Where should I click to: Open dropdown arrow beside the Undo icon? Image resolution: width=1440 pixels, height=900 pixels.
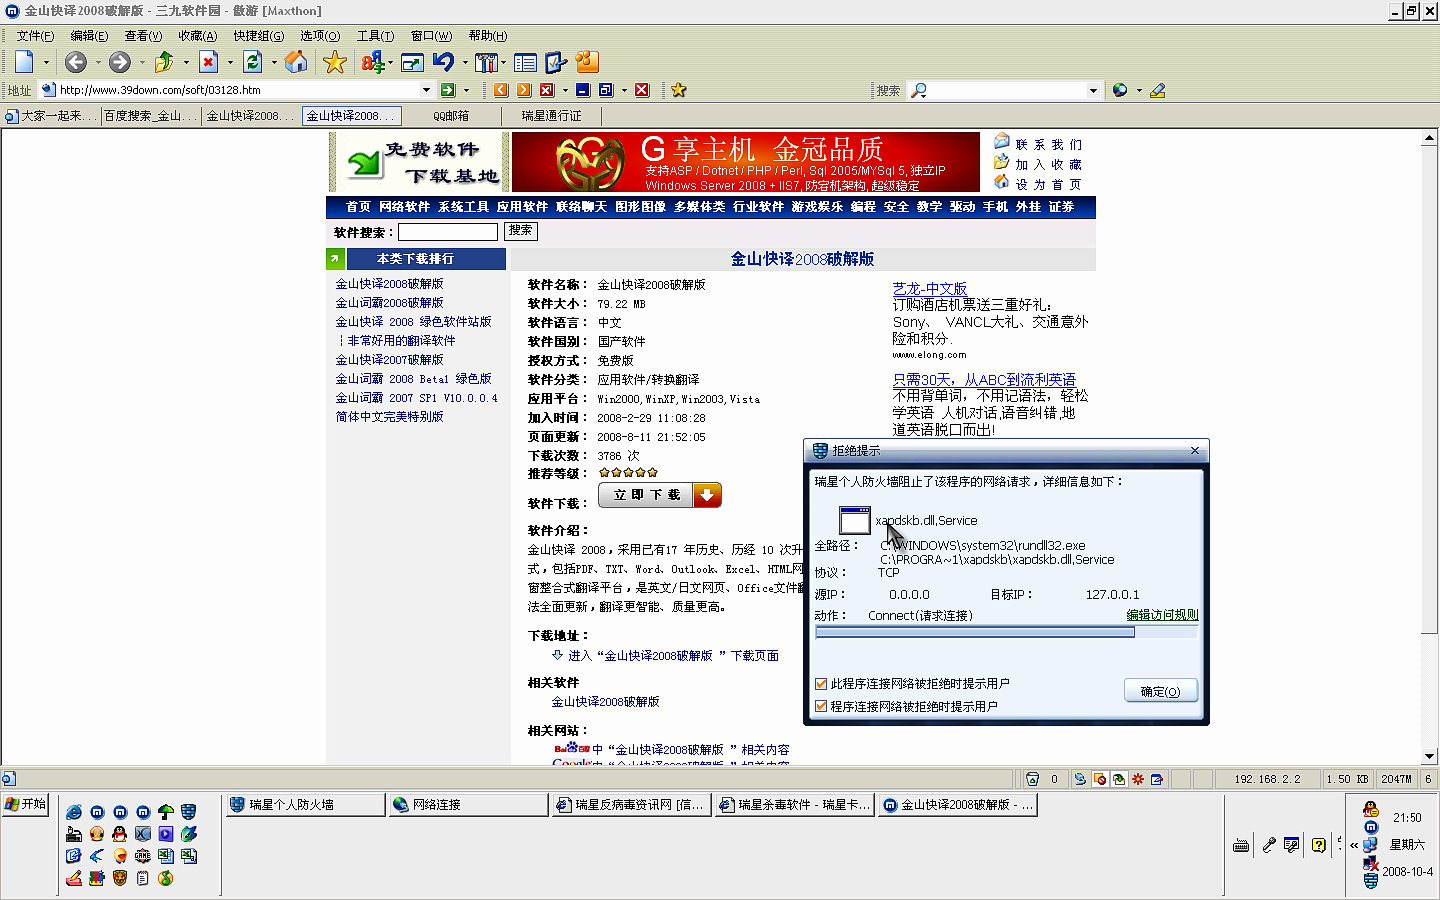coord(465,62)
